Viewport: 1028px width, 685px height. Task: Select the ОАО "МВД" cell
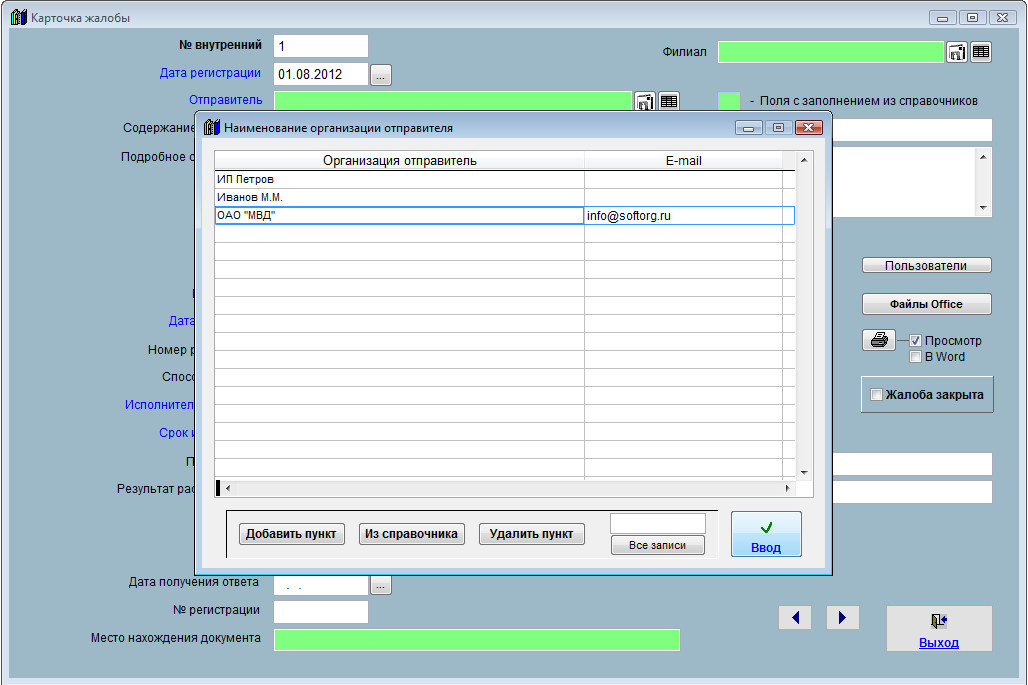[x=399, y=216]
